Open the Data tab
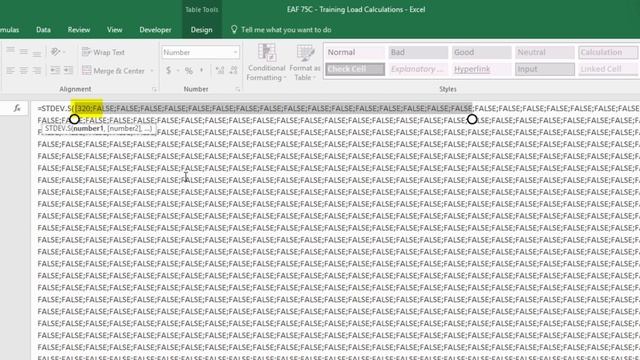 click(43, 29)
